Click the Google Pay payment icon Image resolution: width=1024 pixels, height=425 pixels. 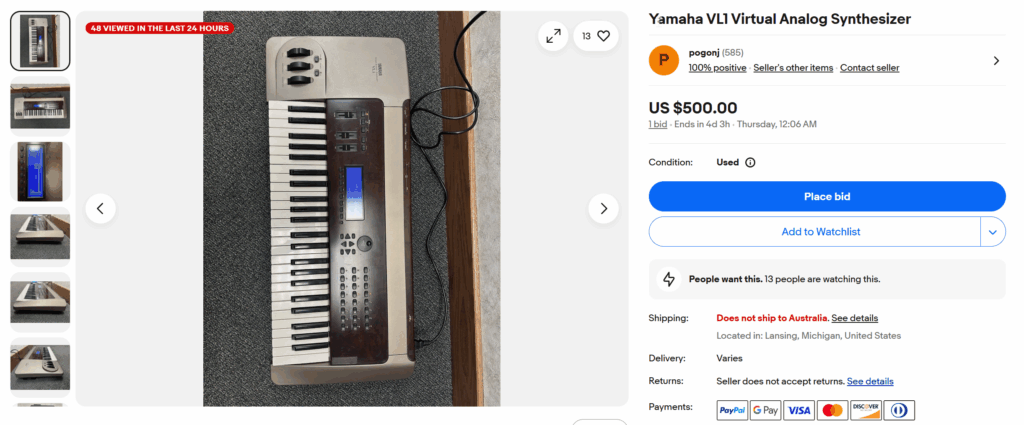click(765, 410)
